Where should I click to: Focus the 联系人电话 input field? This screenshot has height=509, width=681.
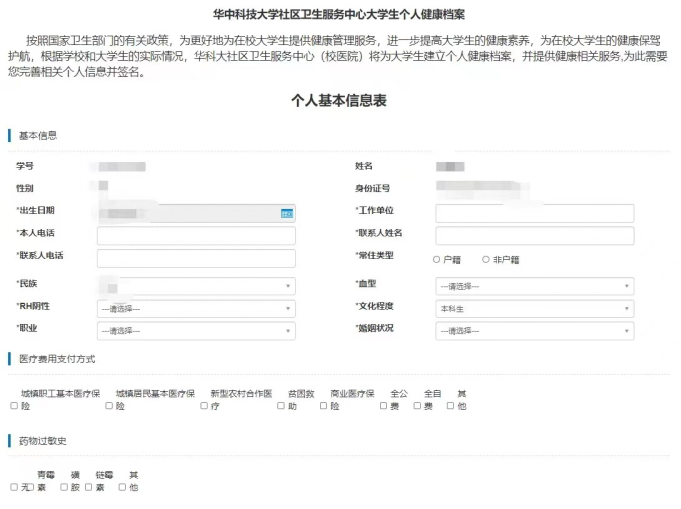[196, 258]
